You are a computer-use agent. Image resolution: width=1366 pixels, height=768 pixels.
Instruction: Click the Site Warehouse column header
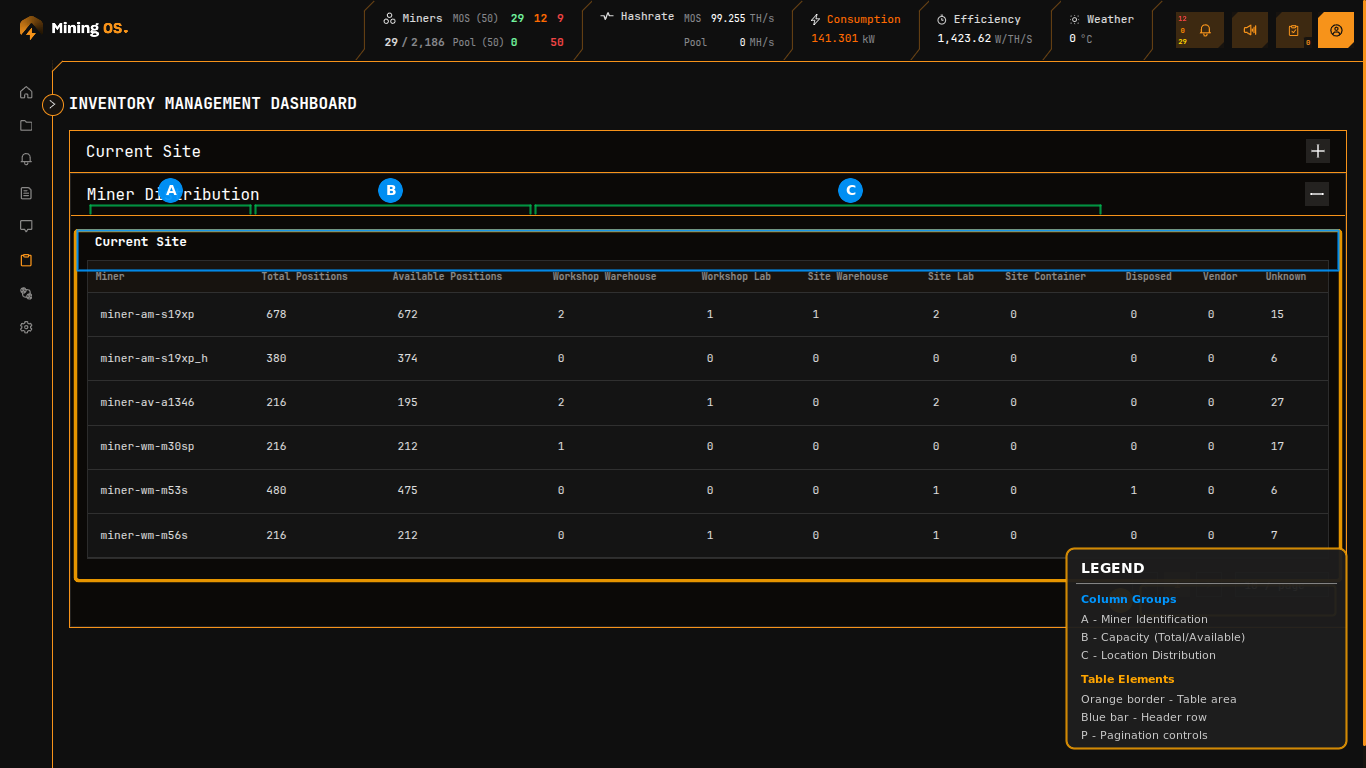[x=847, y=276]
